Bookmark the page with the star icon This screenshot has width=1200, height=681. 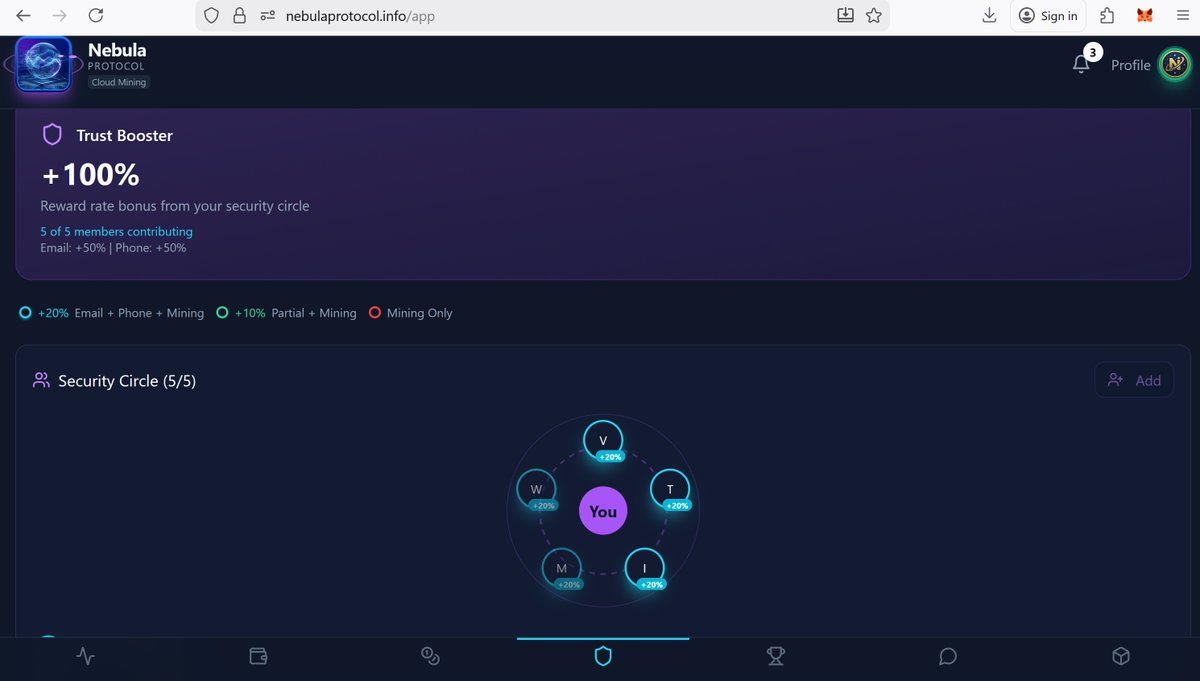(x=873, y=15)
